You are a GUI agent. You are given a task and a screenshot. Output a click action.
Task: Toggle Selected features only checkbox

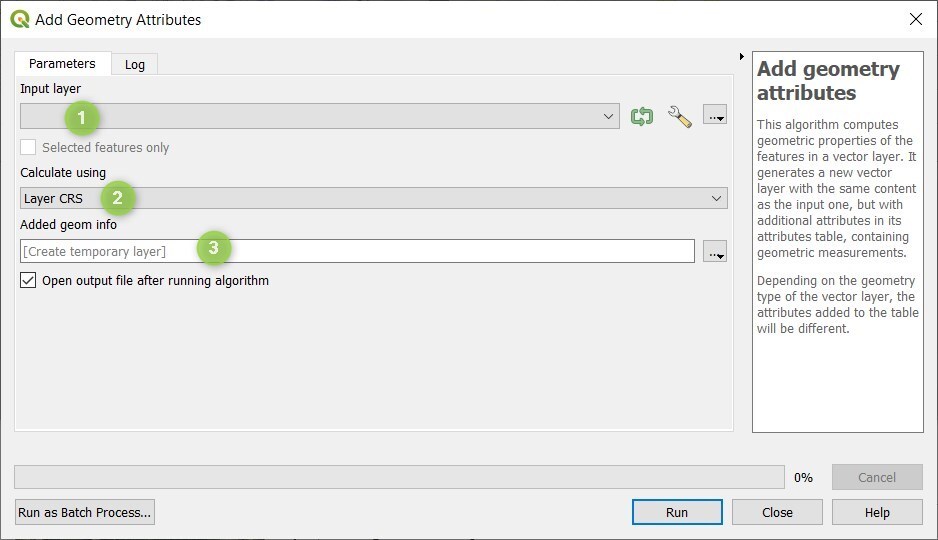[29, 147]
